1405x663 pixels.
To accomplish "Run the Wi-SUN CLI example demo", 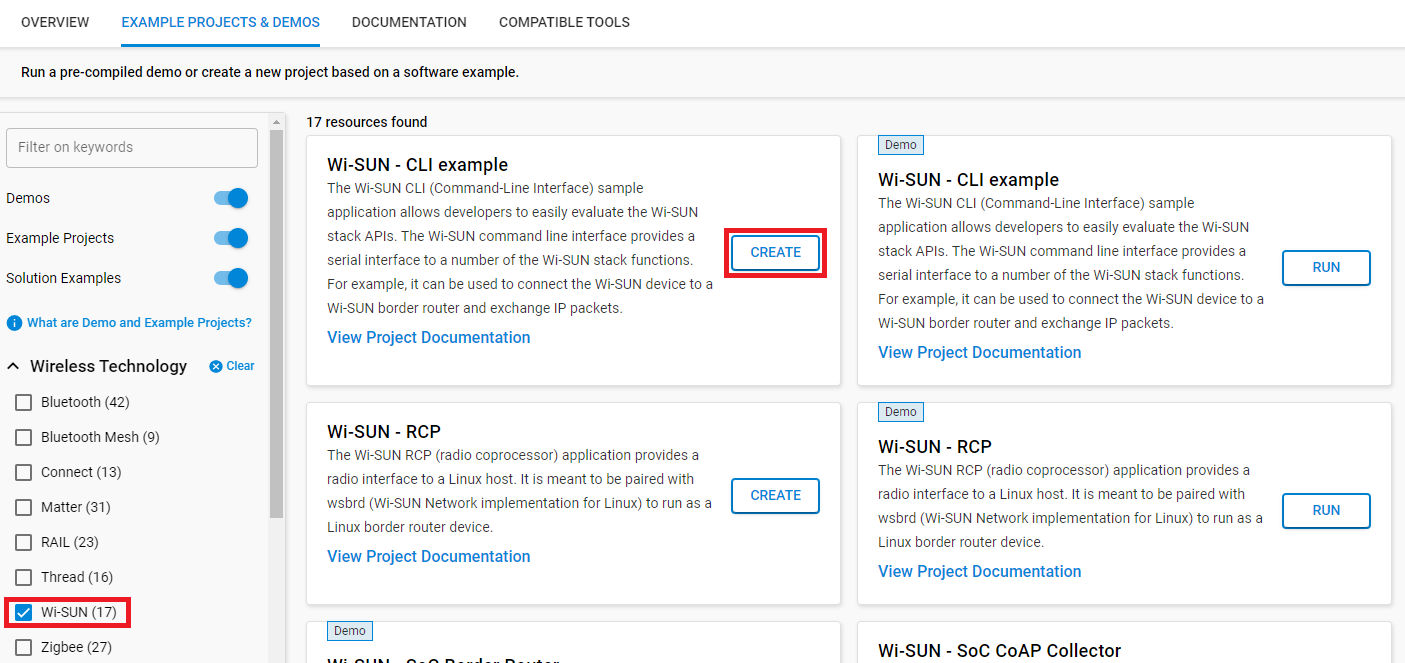I will point(1326,267).
